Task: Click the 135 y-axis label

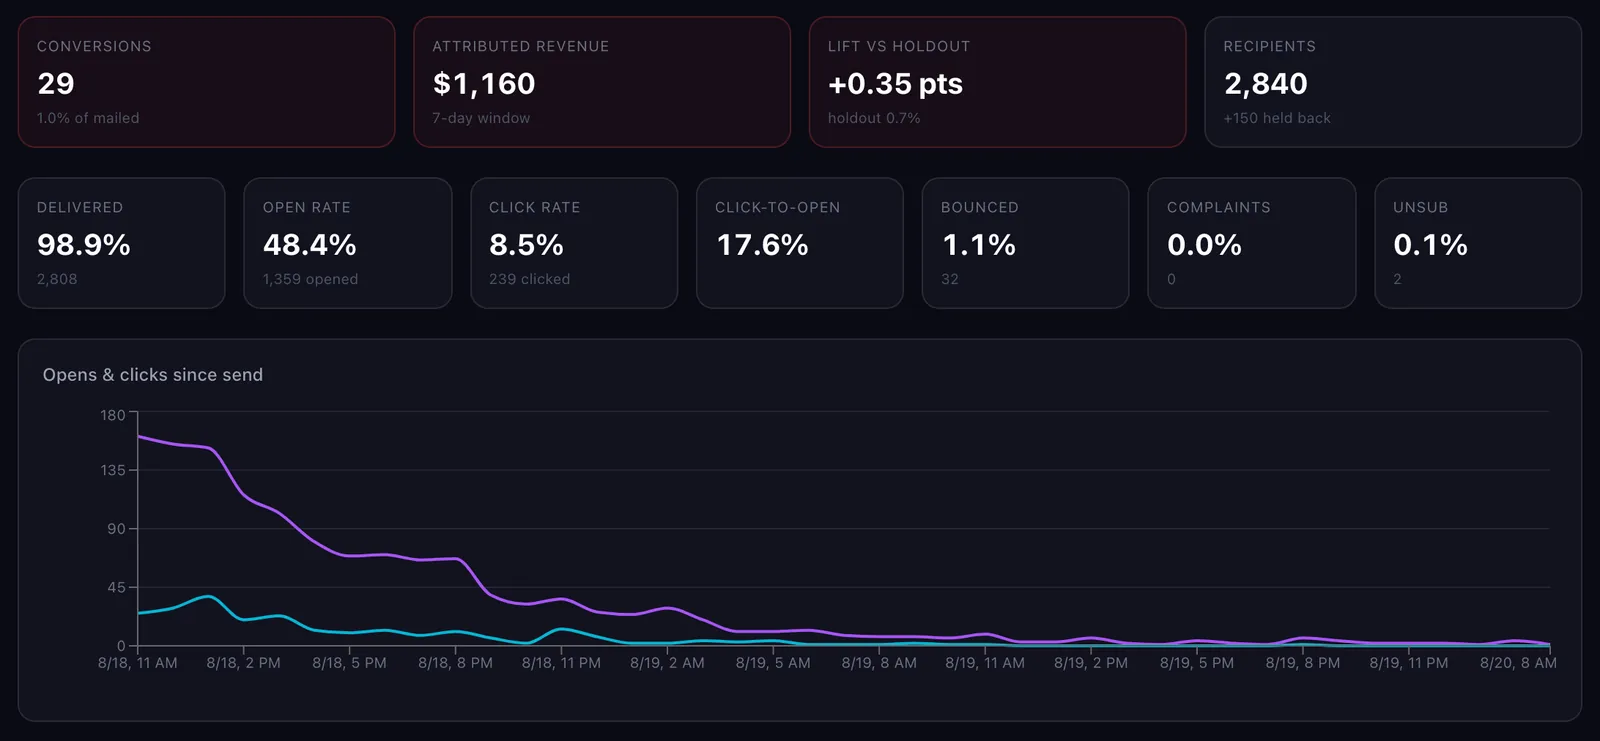Action: (113, 470)
